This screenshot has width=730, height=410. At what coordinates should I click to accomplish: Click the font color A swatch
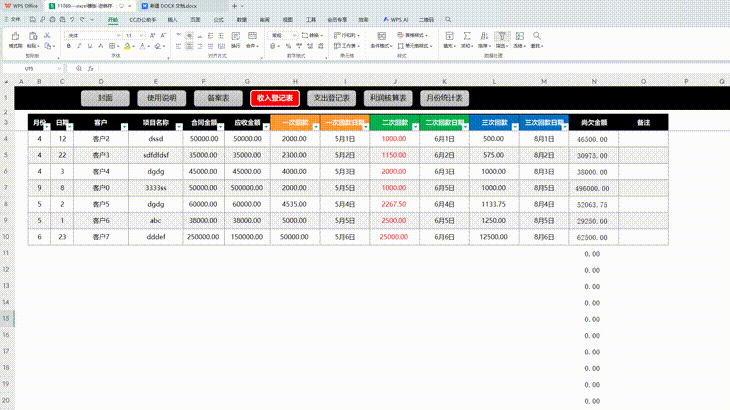pyautogui.click(x=142, y=46)
